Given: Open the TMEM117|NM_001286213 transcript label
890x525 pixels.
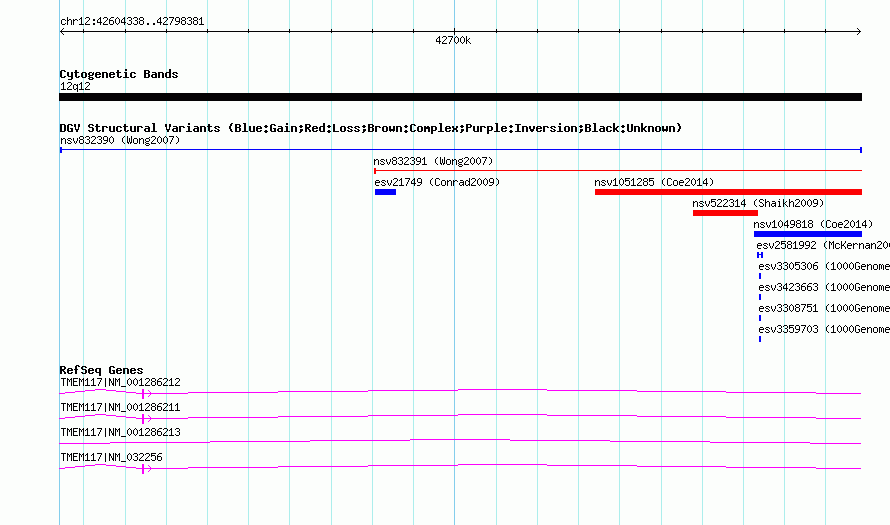Looking at the screenshot, I should point(120,432).
